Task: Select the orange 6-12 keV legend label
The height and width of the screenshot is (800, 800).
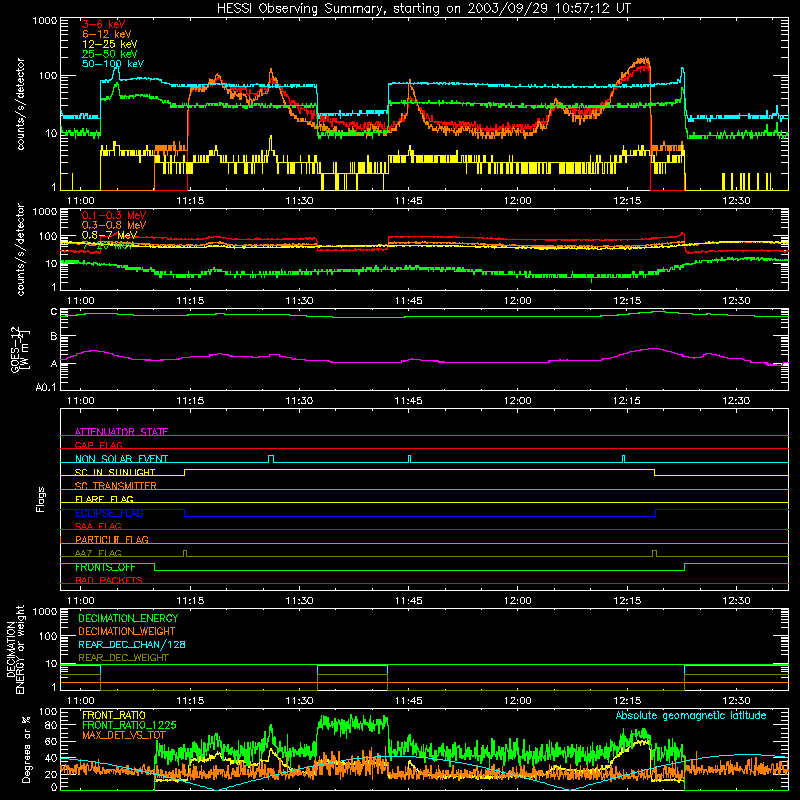Action: tap(107, 34)
